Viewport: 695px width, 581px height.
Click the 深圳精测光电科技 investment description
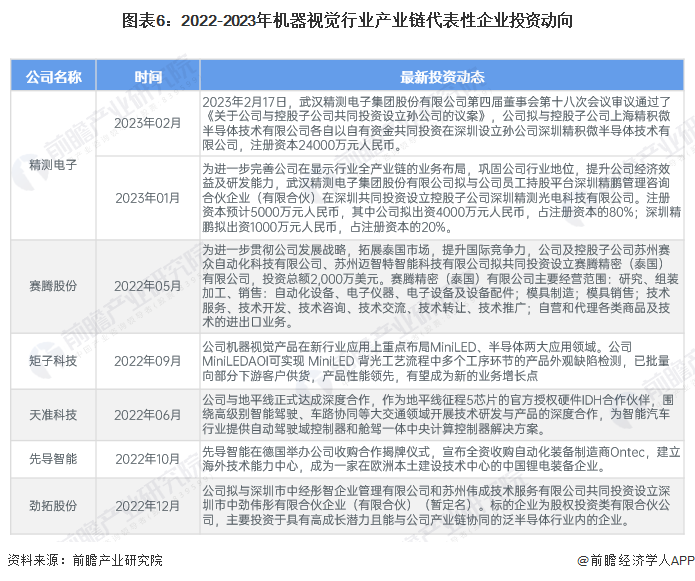pos(441,198)
